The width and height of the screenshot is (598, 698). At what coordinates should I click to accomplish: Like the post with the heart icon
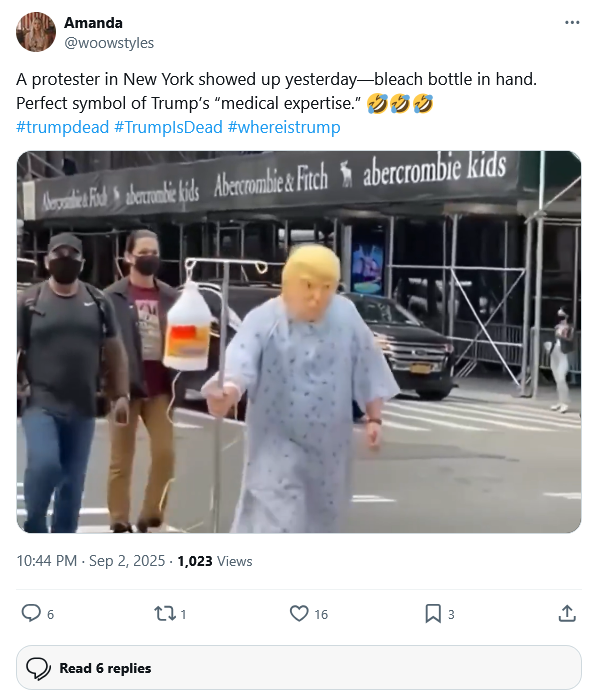(299, 613)
